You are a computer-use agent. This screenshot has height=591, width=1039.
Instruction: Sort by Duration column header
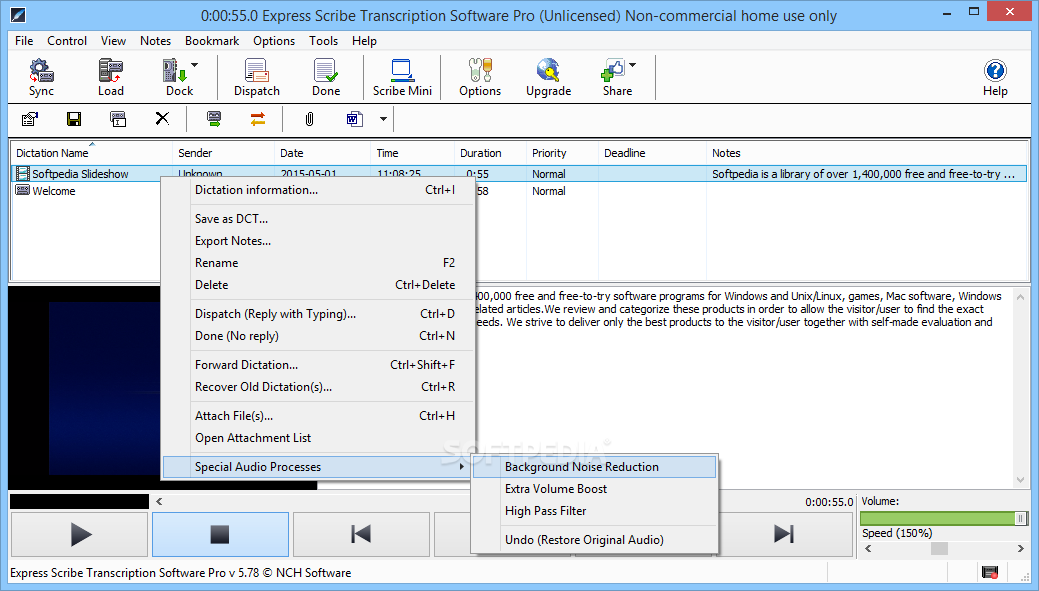pos(490,152)
